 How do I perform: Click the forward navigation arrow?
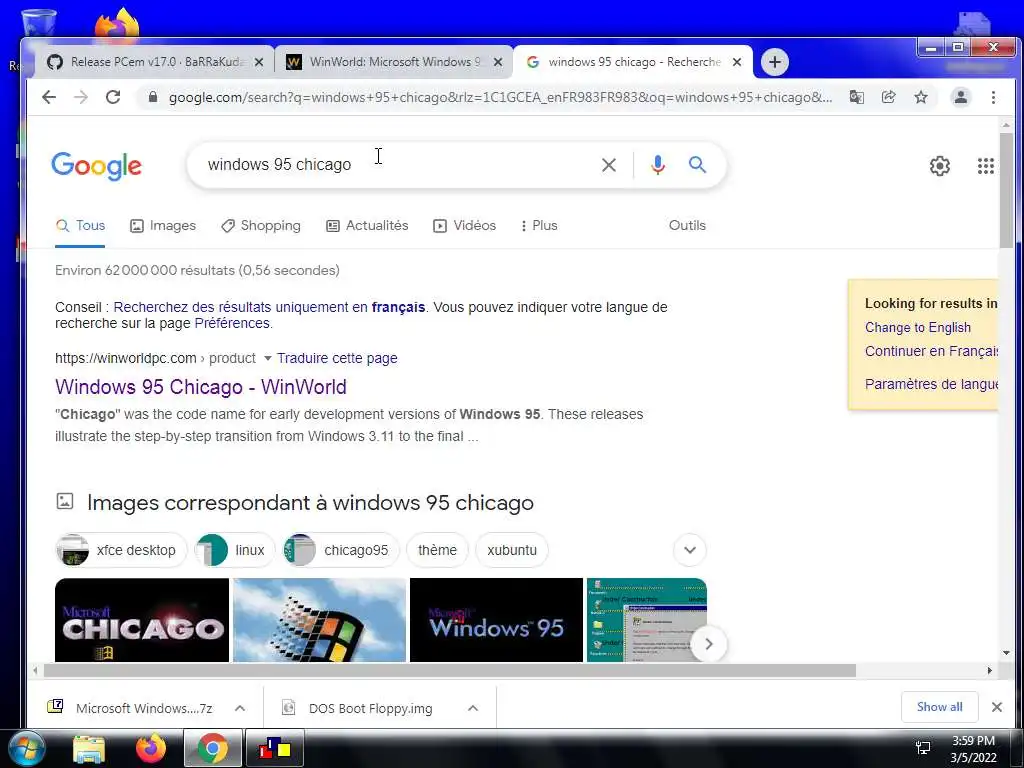coord(81,97)
